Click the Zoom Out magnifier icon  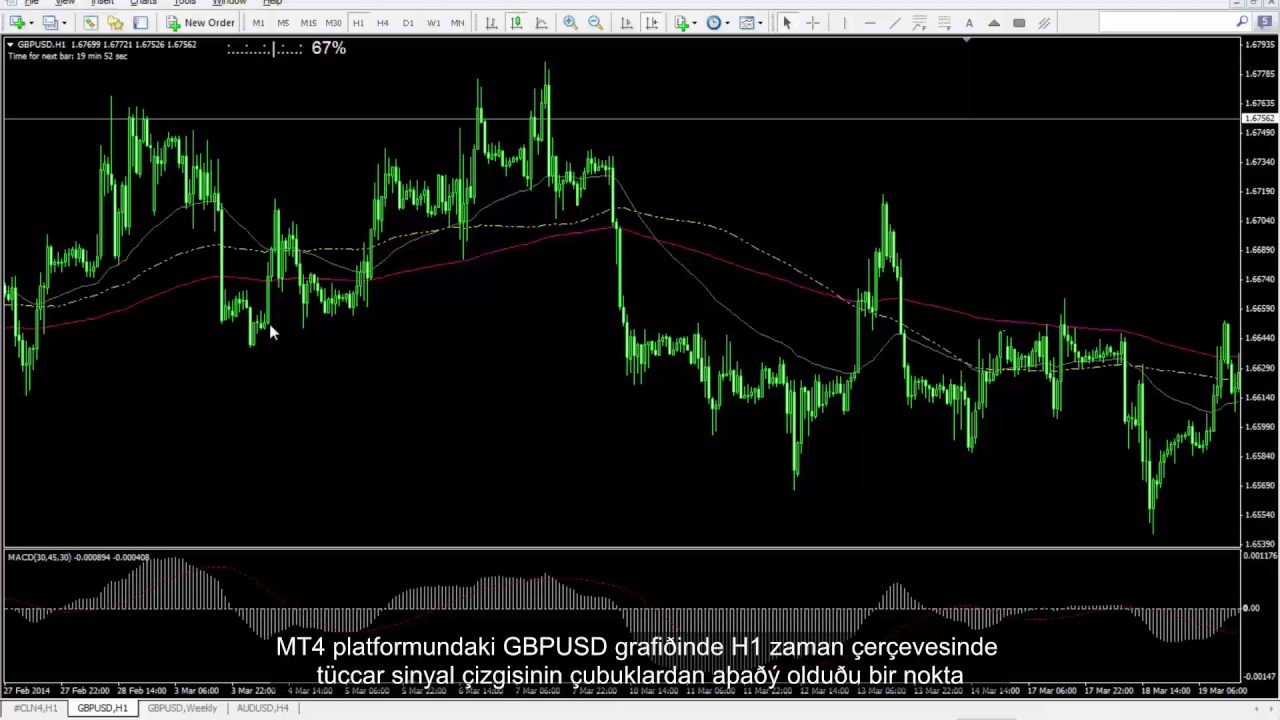(595, 22)
